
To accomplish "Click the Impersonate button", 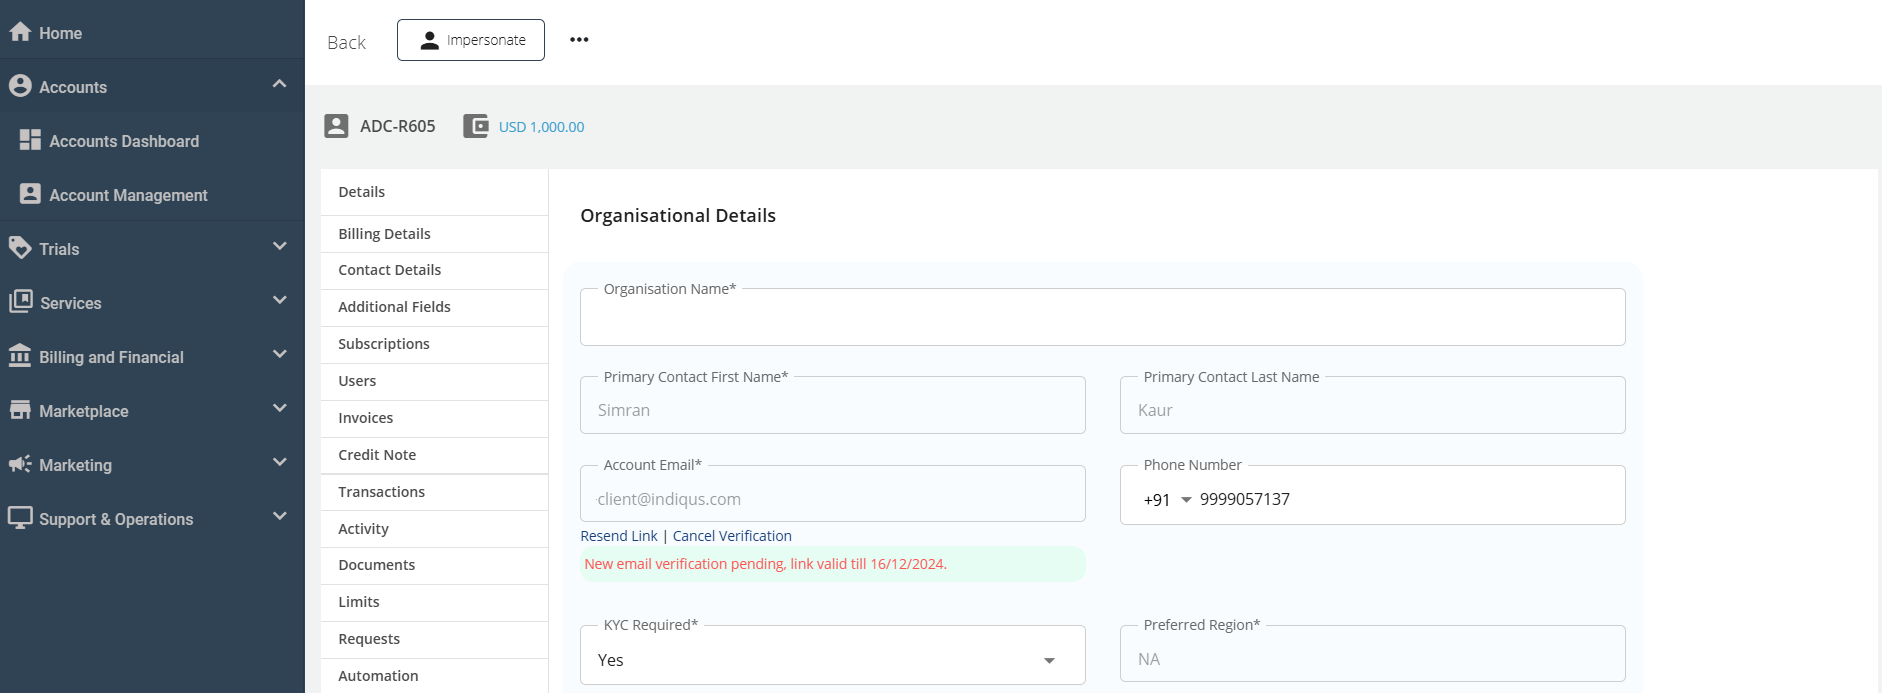I will pos(471,40).
